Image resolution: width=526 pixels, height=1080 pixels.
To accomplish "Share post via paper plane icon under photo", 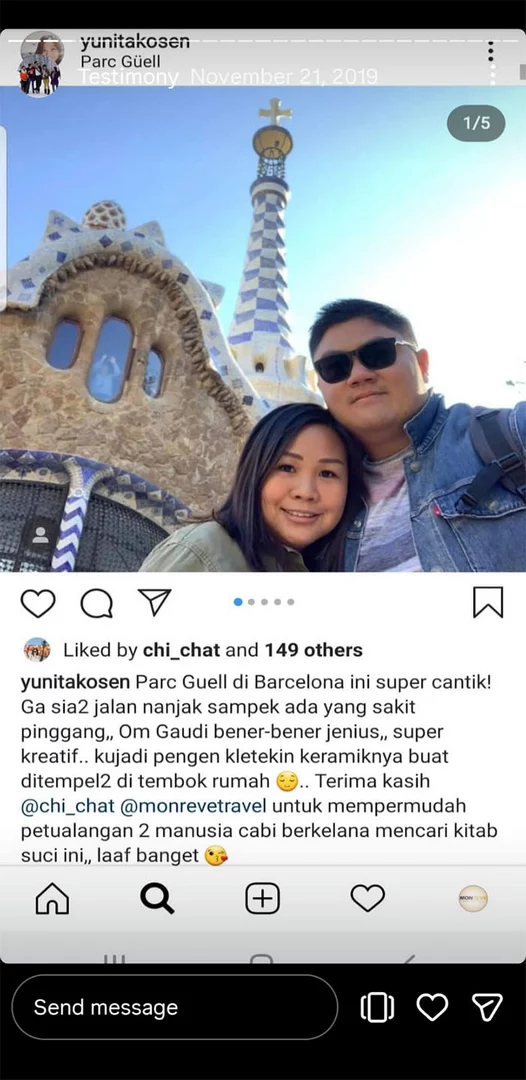I will (x=154, y=602).
